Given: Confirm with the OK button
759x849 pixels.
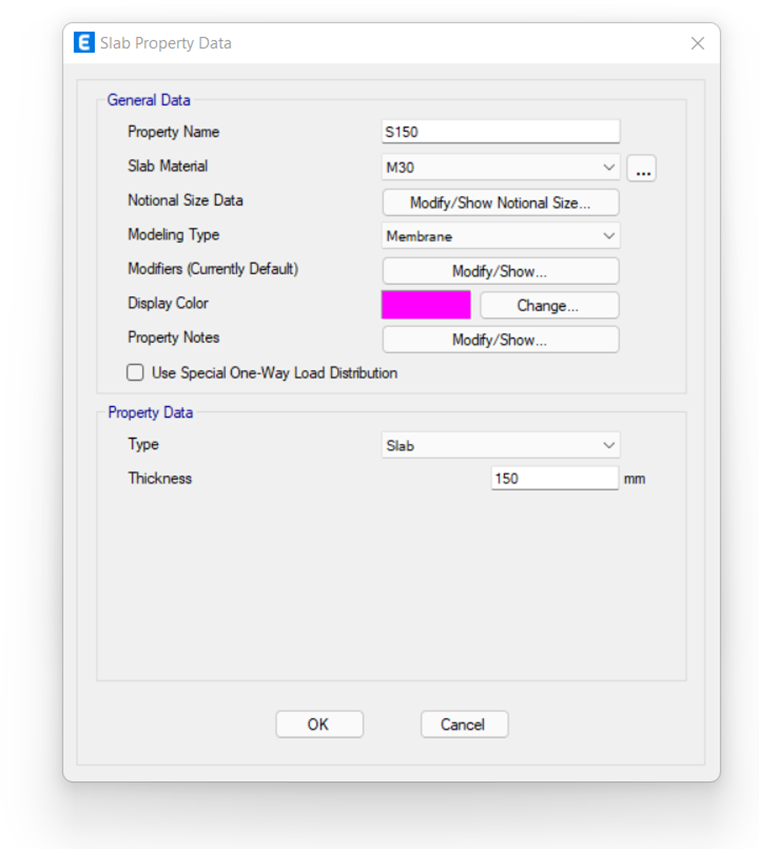Looking at the screenshot, I should 319,724.
